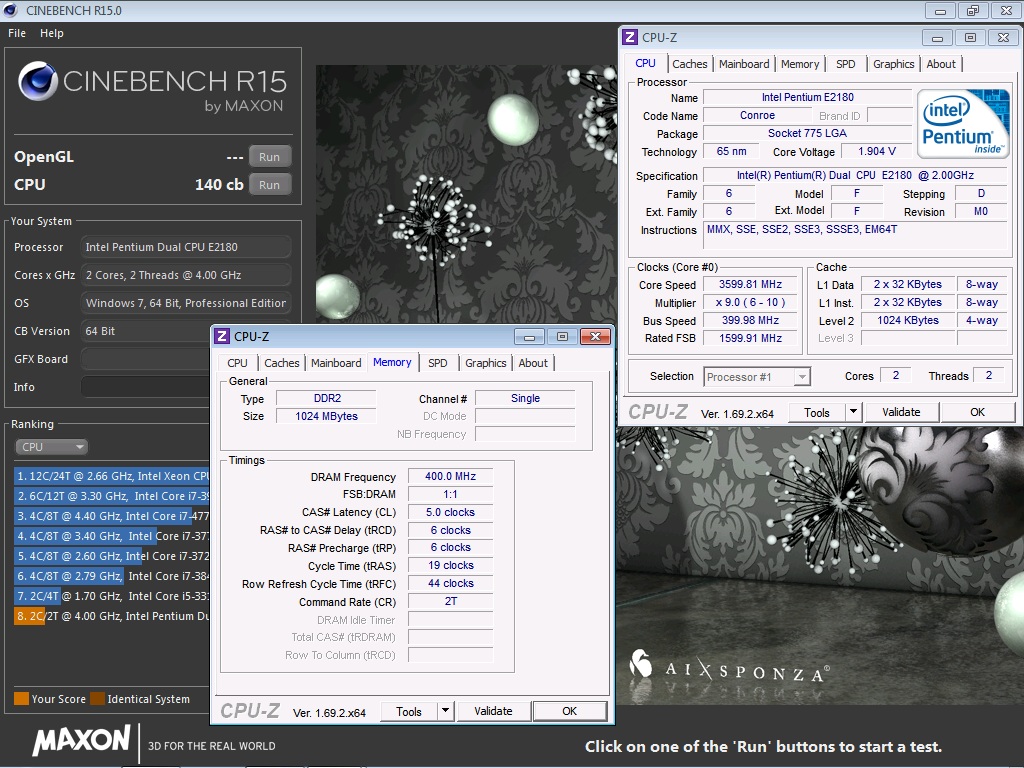
Task: Switch to Mainboard tab in back CPU-Z window
Action: 744,64
